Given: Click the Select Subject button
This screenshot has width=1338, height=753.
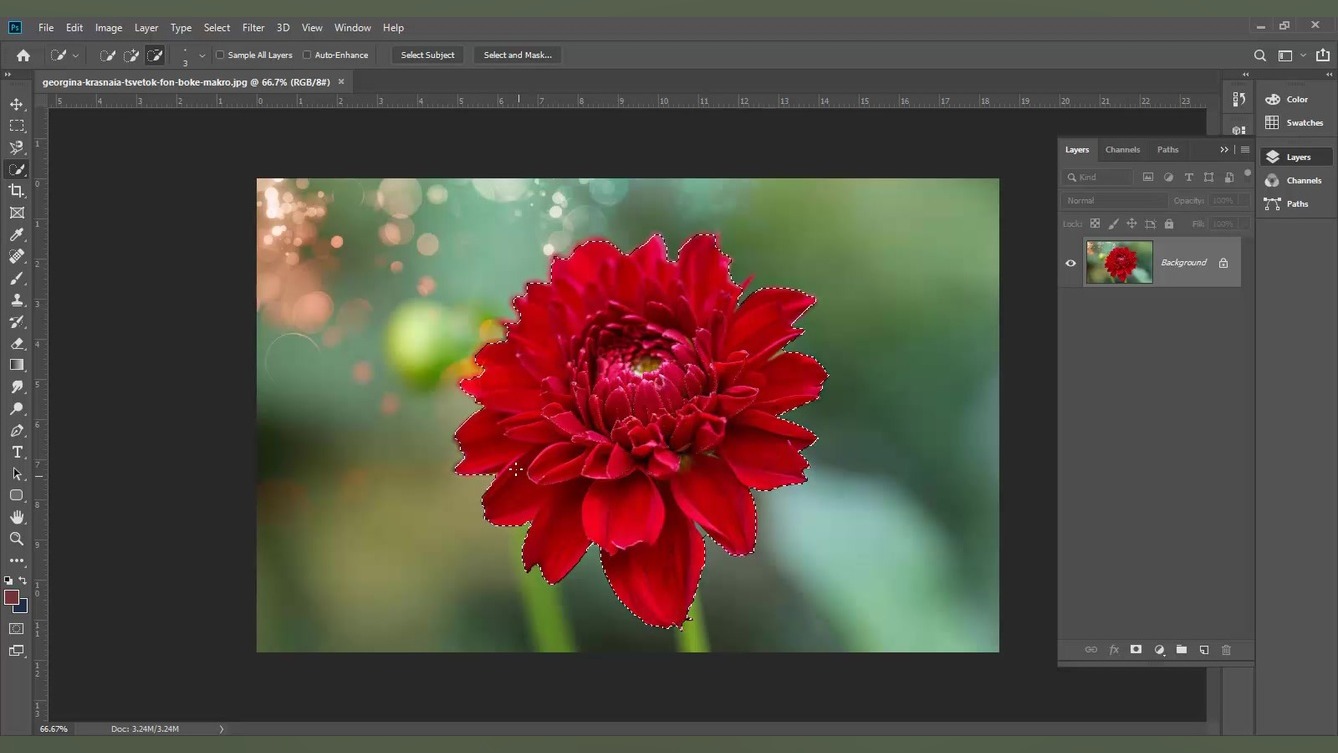Looking at the screenshot, I should pos(427,55).
